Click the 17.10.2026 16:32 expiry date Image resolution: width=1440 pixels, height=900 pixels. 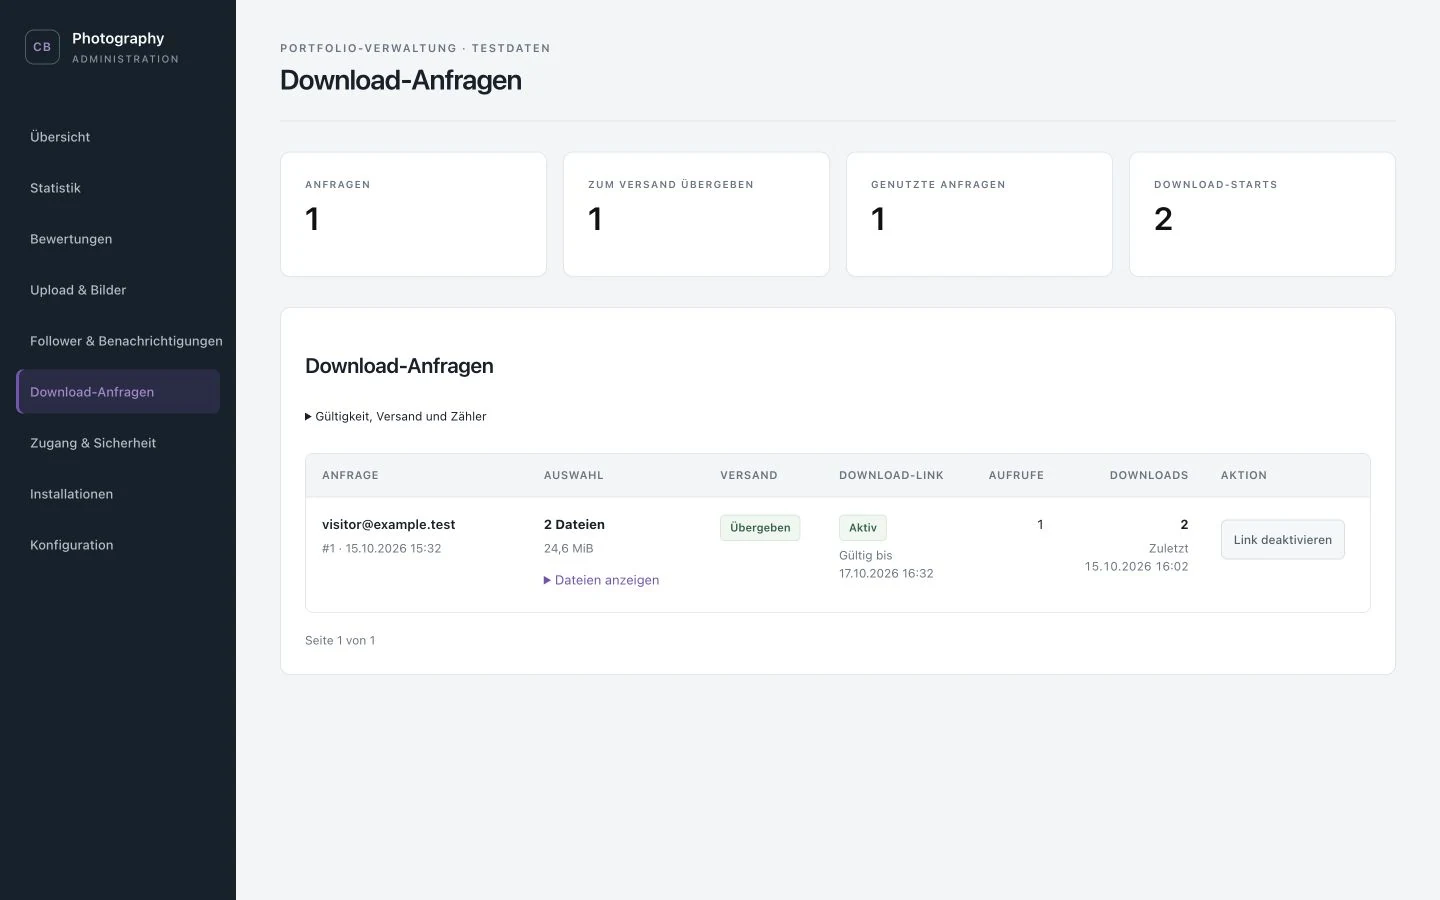(886, 573)
